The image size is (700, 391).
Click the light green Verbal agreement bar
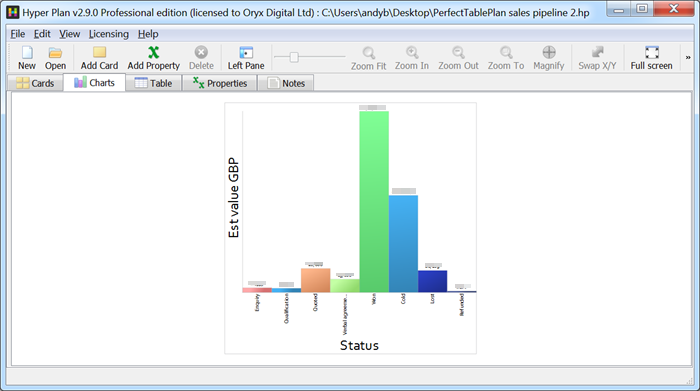pos(345,286)
